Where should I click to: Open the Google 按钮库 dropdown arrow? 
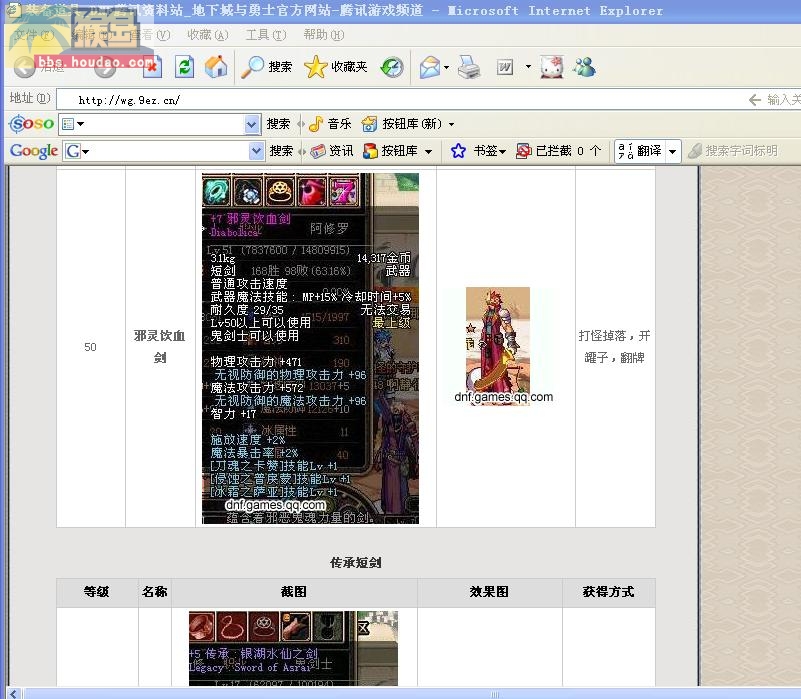(428, 151)
